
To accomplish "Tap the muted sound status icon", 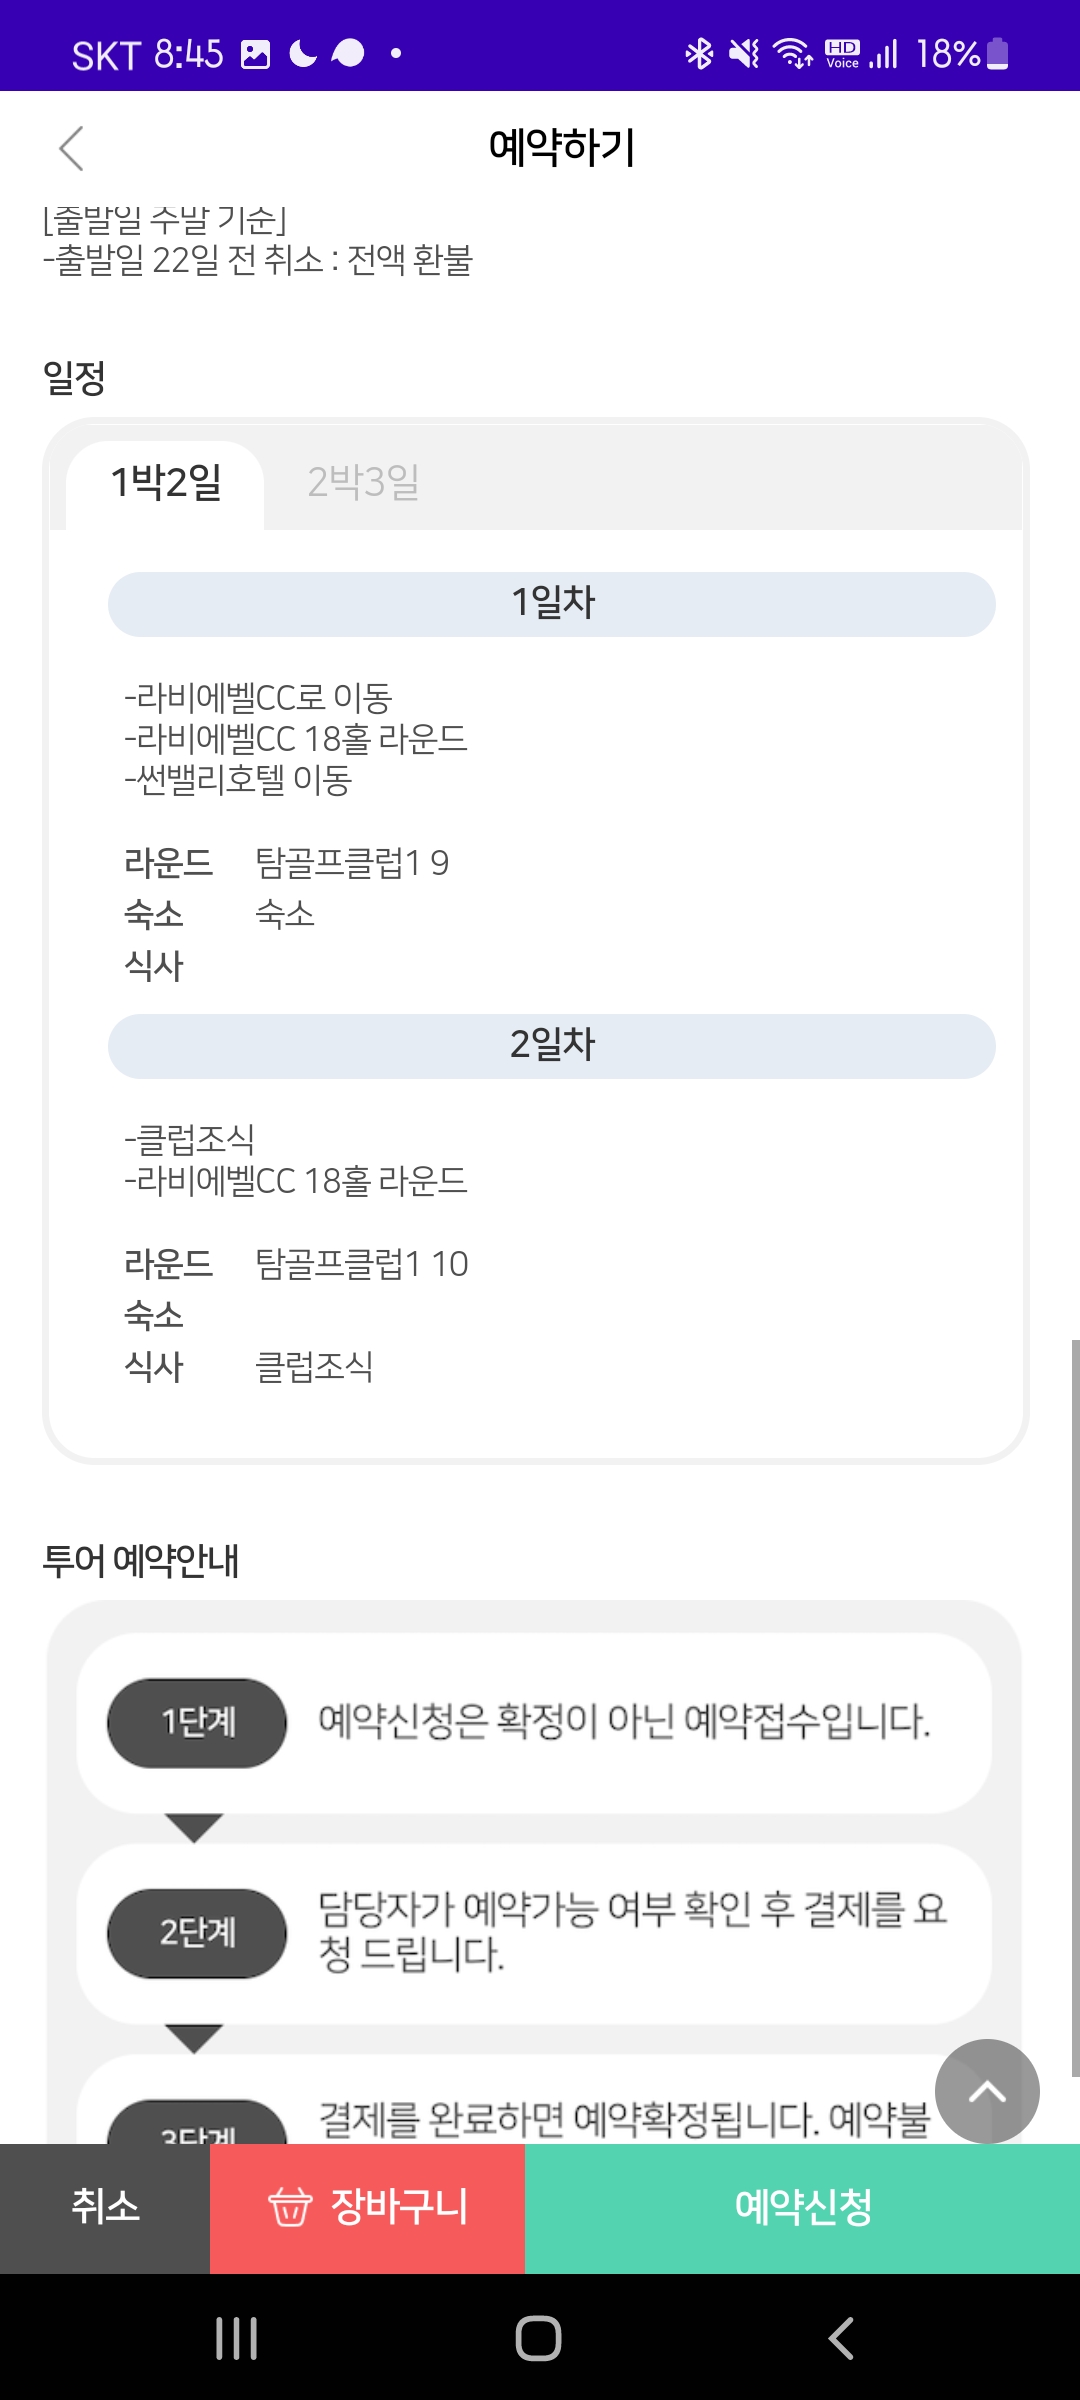I will click(x=744, y=53).
